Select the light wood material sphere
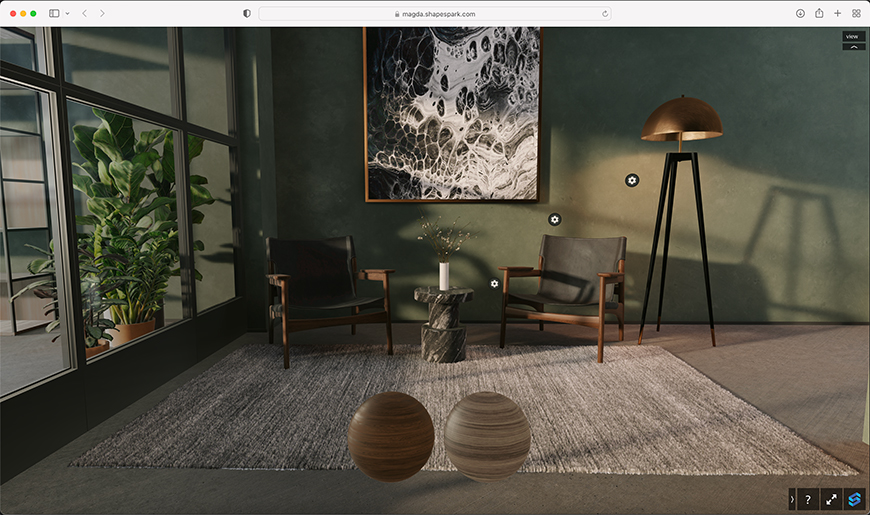The height and width of the screenshot is (515, 870). [487, 436]
